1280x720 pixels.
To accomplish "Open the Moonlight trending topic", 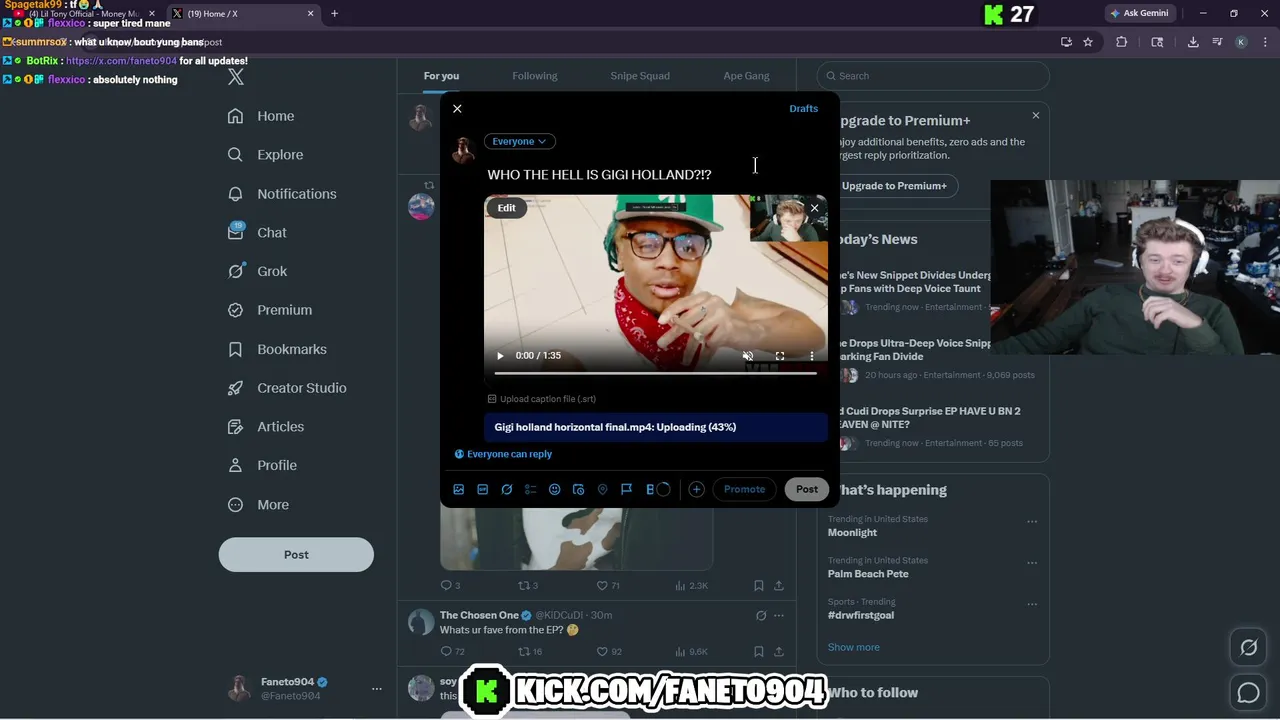I will click(x=852, y=533).
